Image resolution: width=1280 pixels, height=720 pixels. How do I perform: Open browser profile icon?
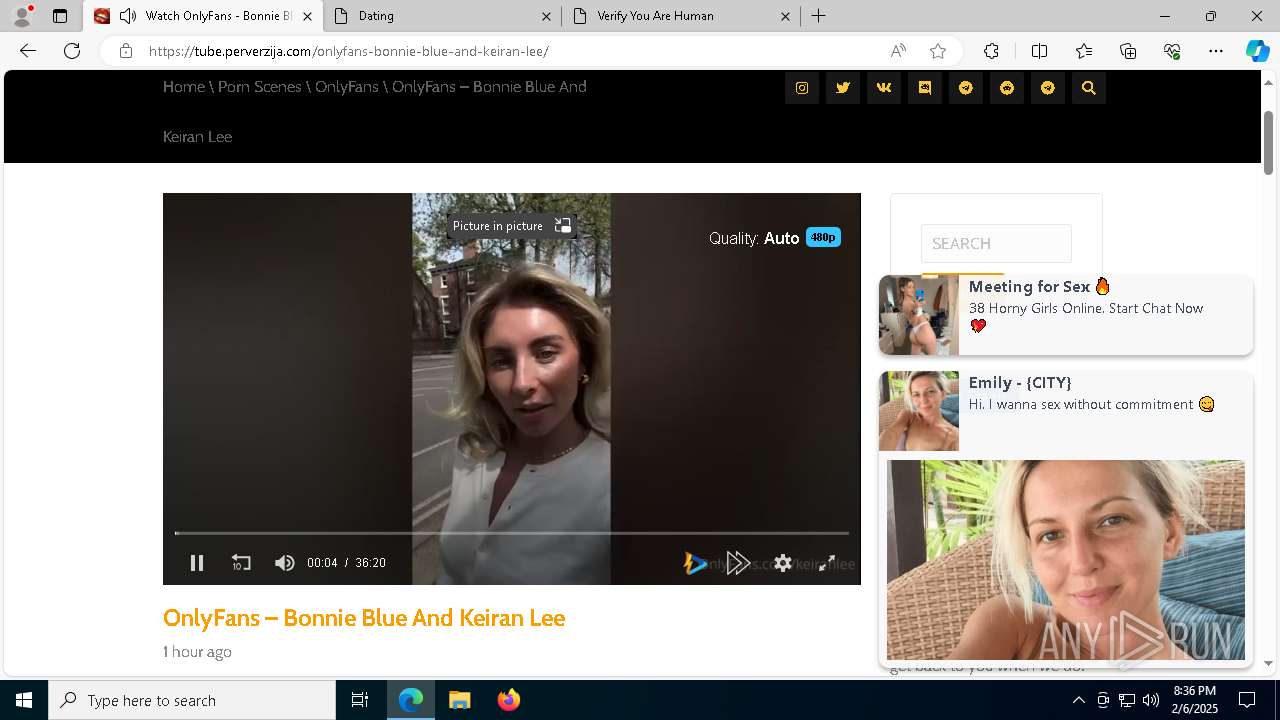coord(22,16)
